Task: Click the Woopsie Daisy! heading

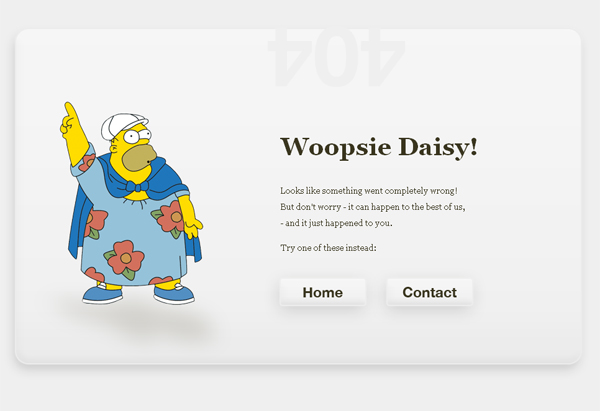Action: click(x=379, y=147)
